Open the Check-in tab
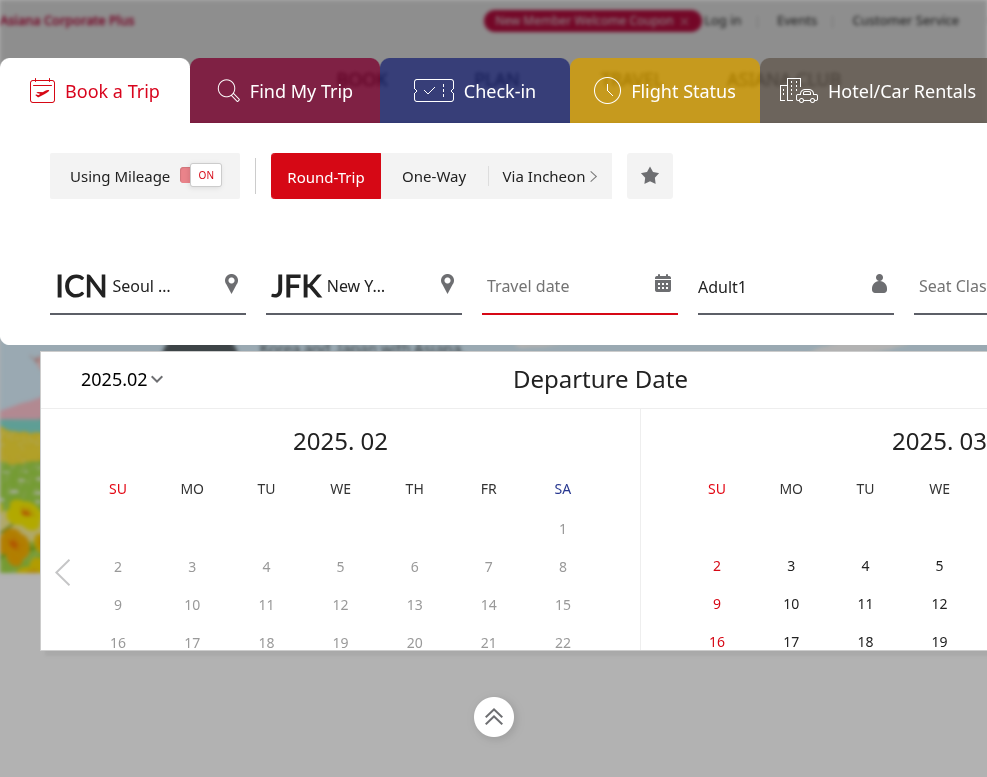Screen dimensions: 987x777 475,91
